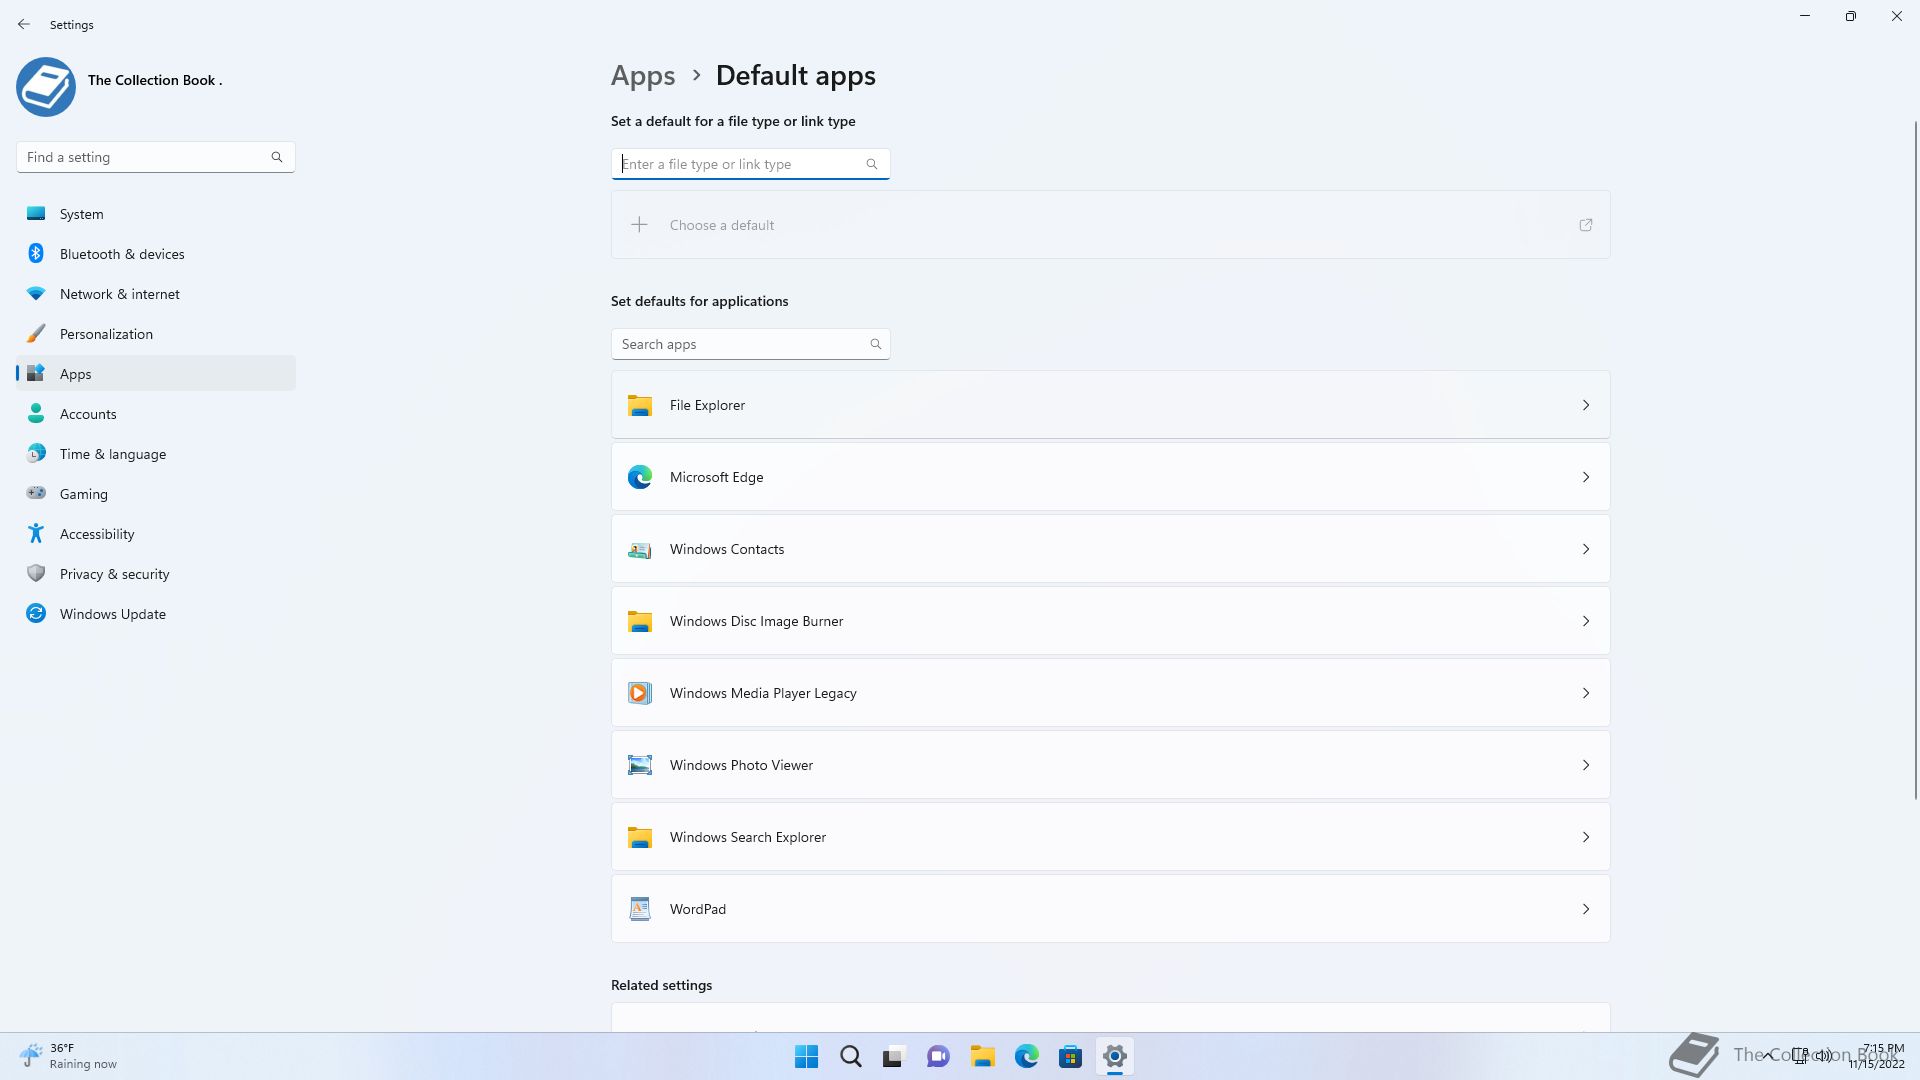1920x1080 pixels.
Task: Open the Windows Start menu
Action: (x=806, y=1056)
